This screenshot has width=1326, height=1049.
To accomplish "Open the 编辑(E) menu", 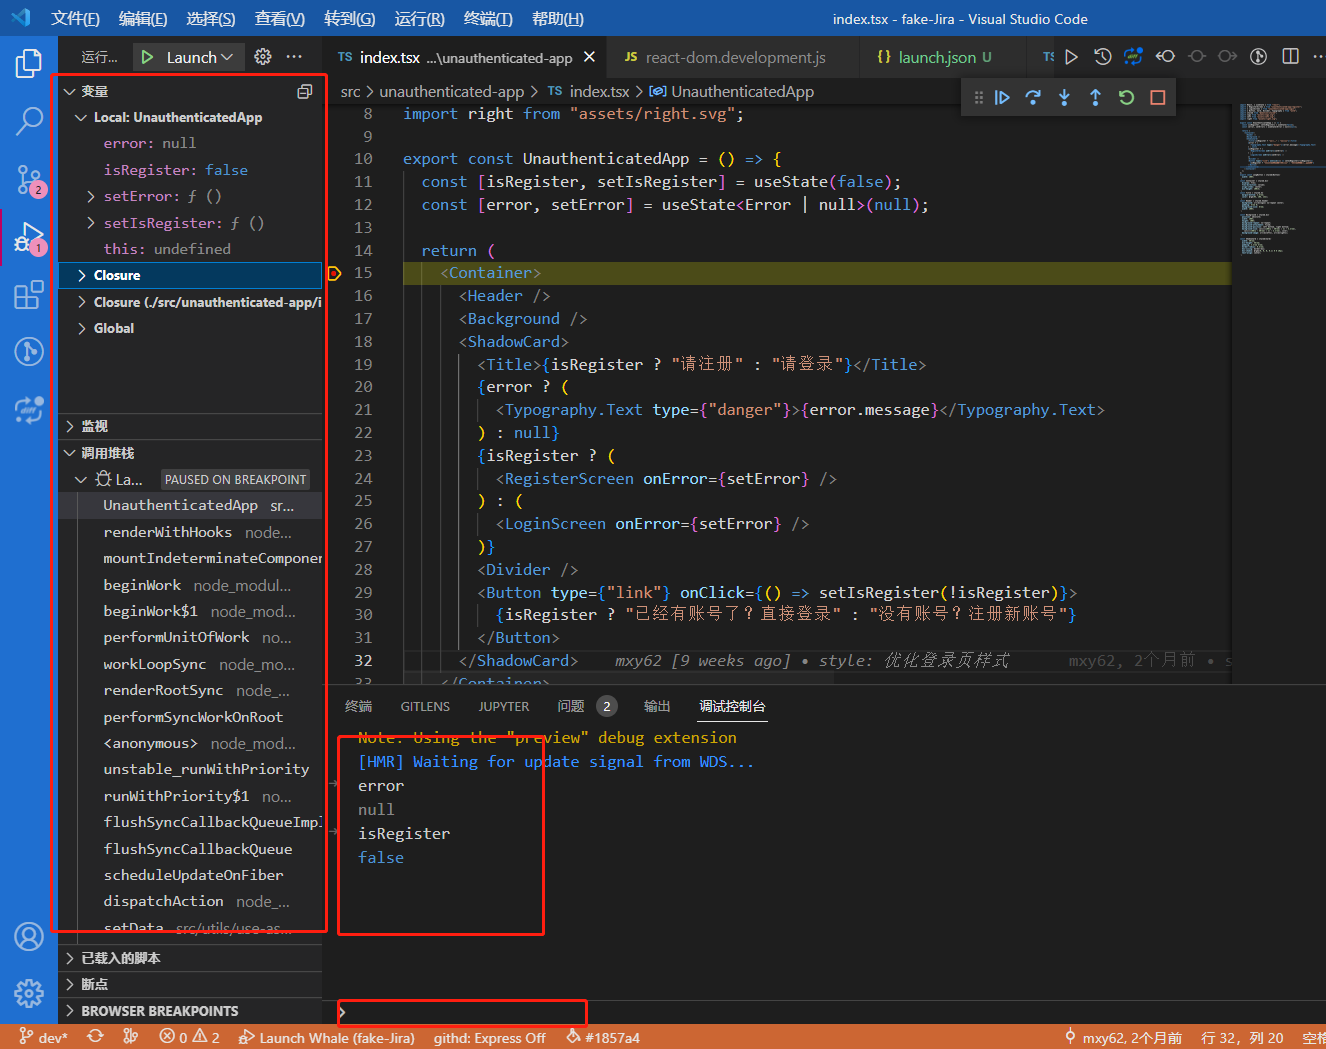I will point(143,19).
